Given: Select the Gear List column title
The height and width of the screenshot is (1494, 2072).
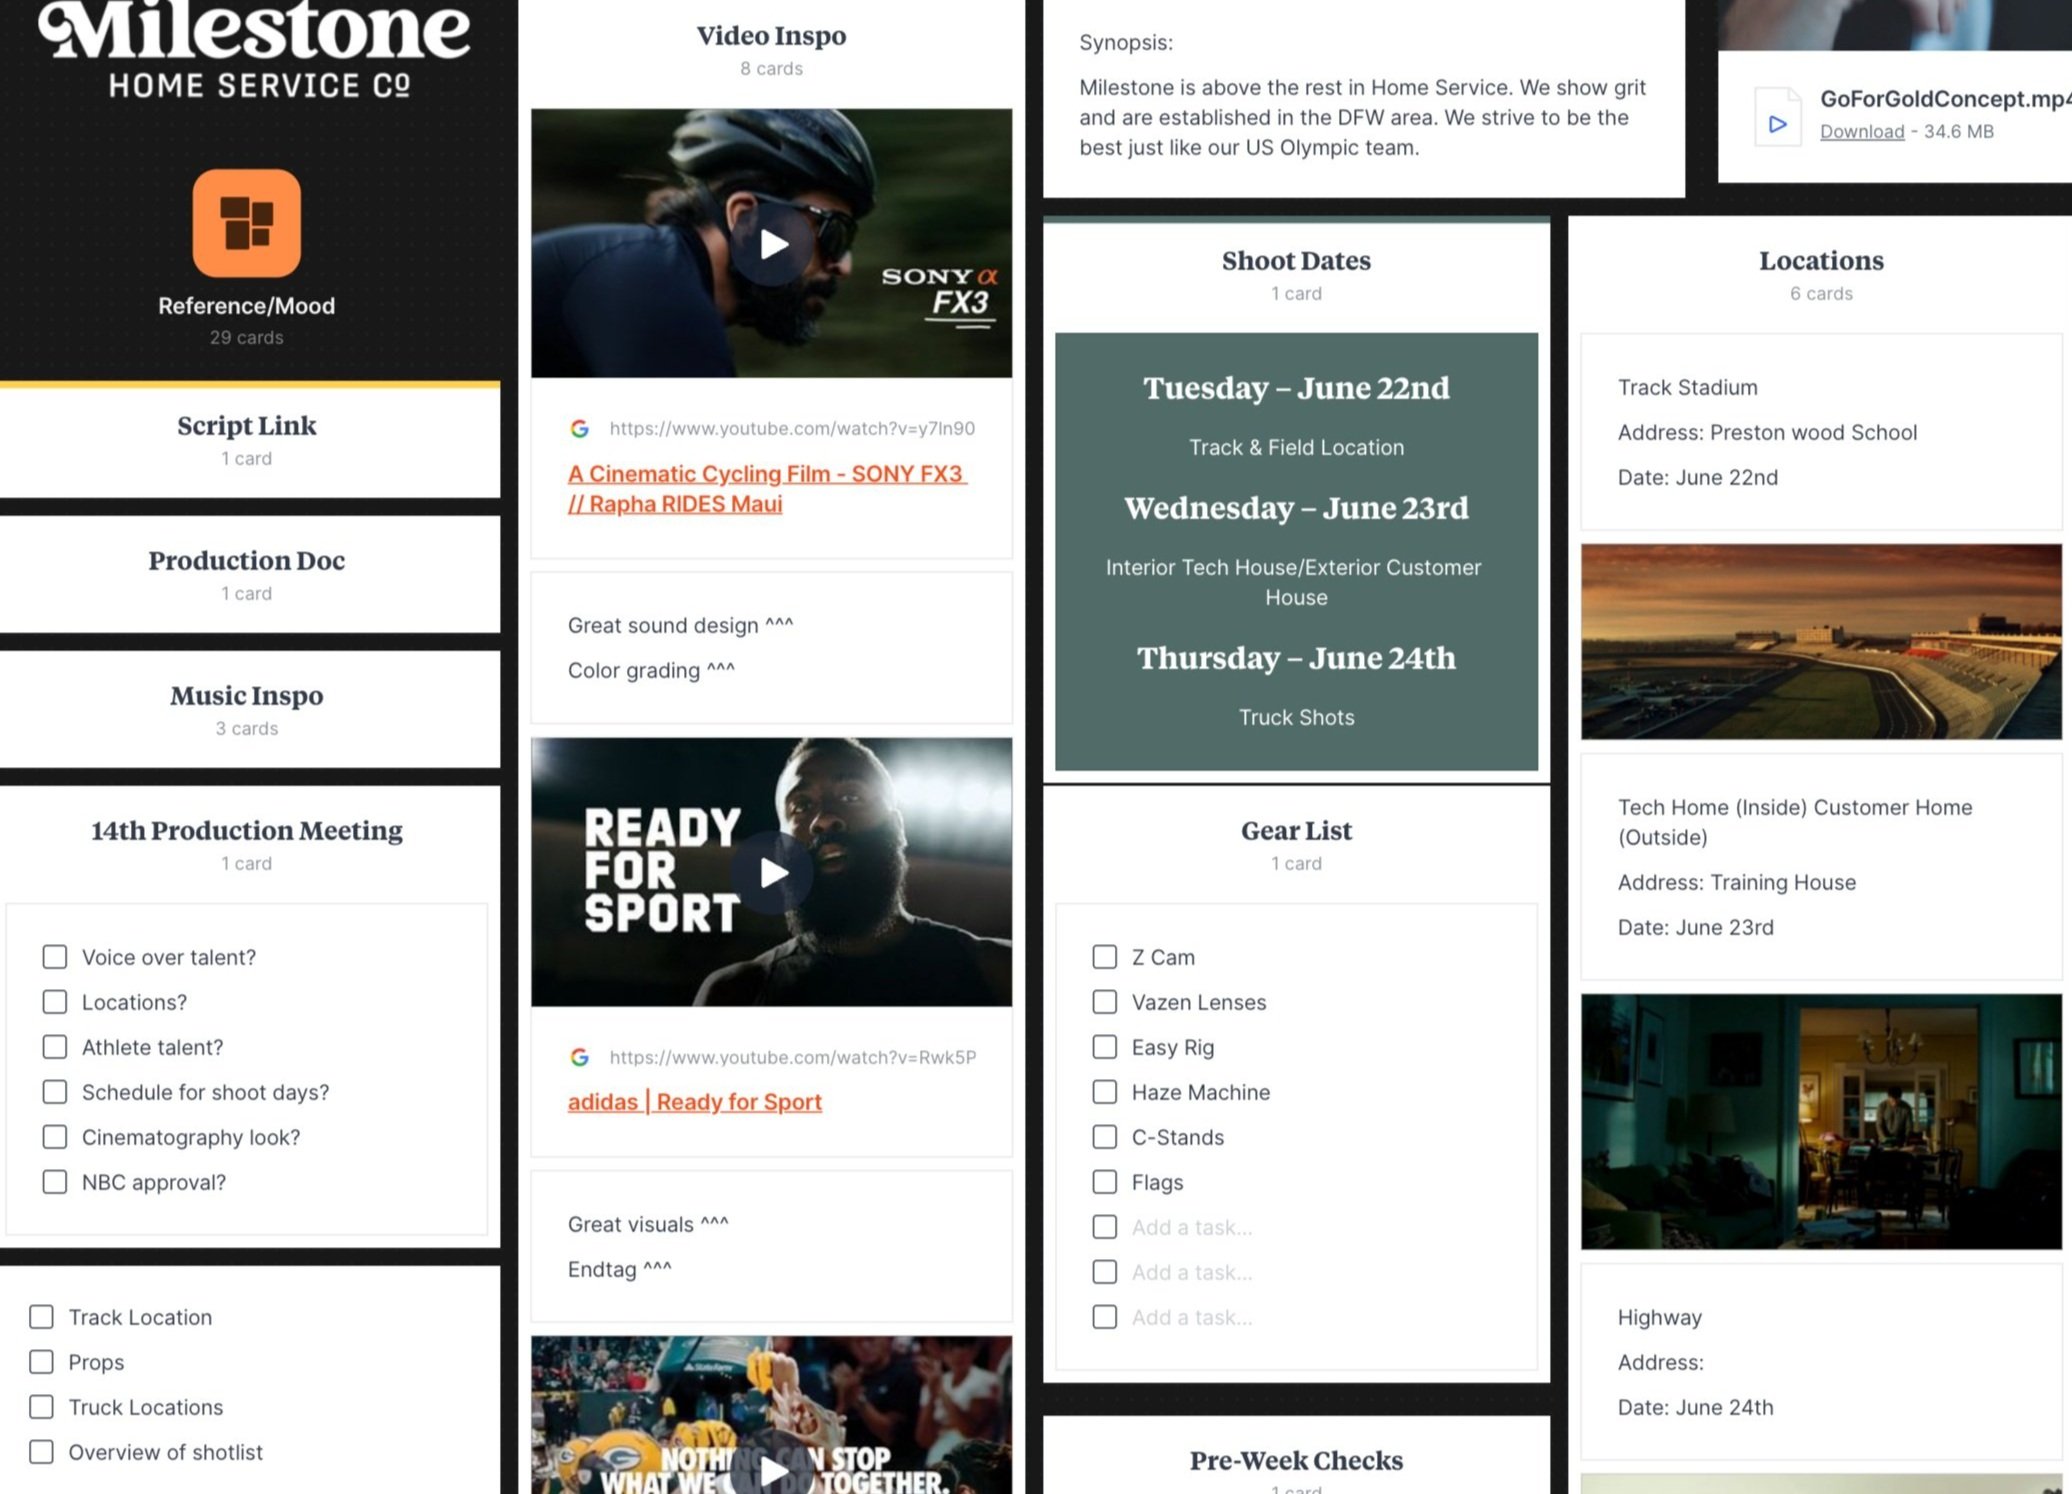Looking at the screenshot, I should (1296, 830).
